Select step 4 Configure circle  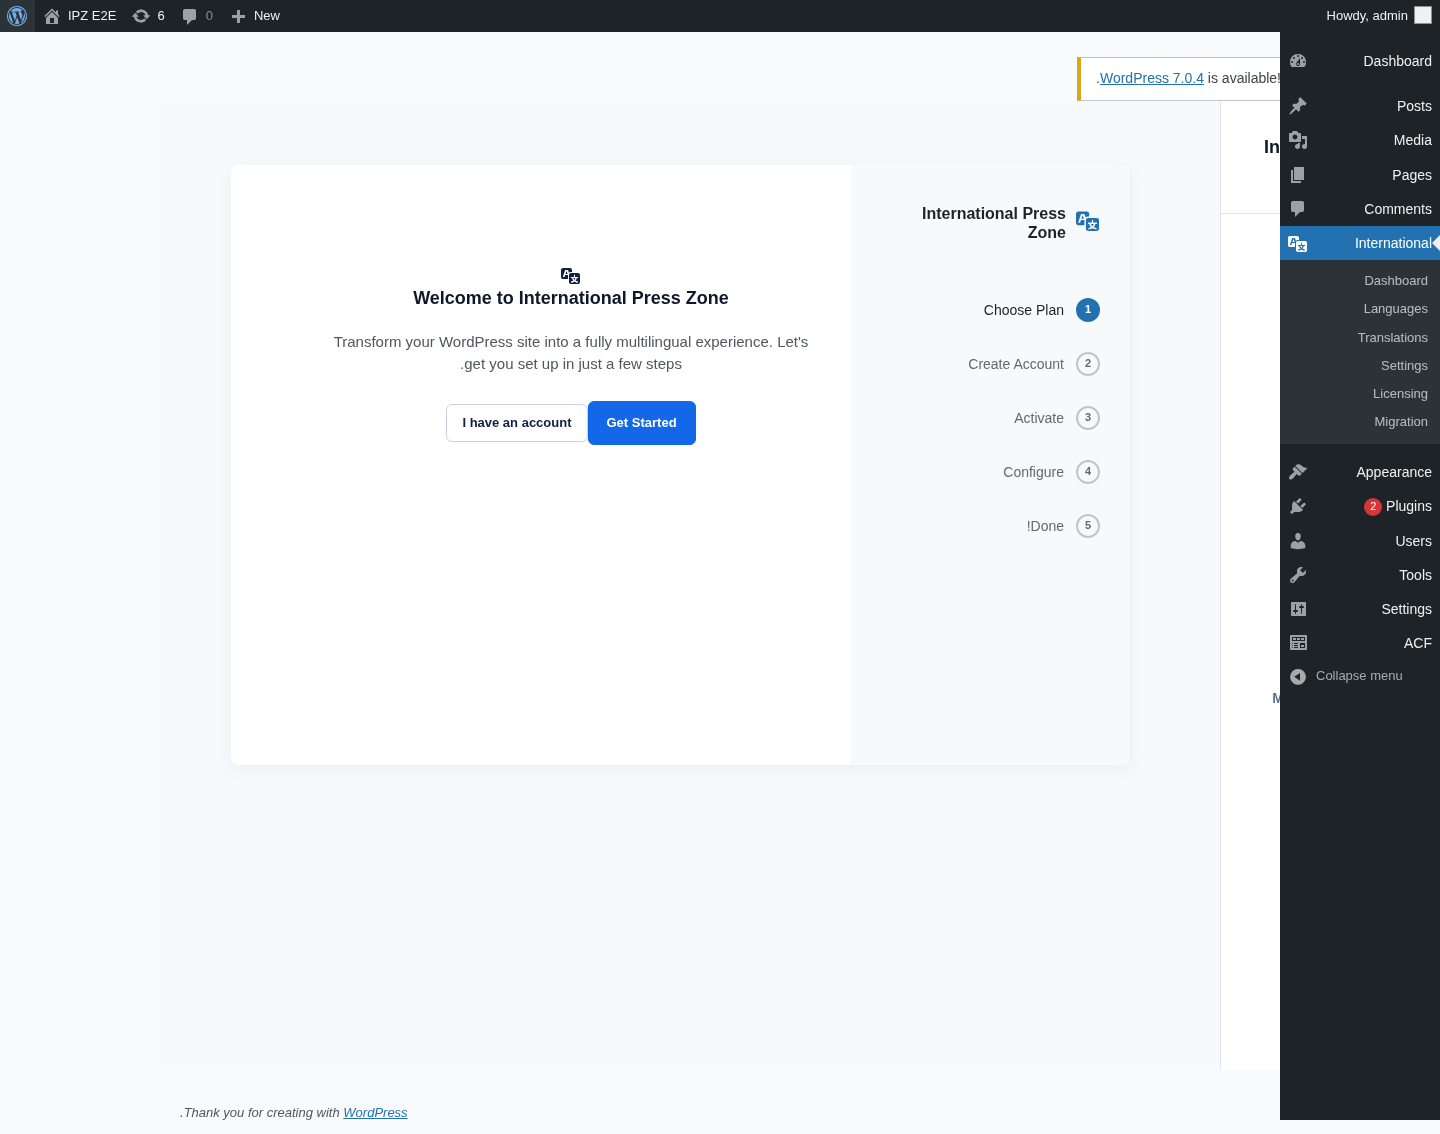coord(1088,472)
